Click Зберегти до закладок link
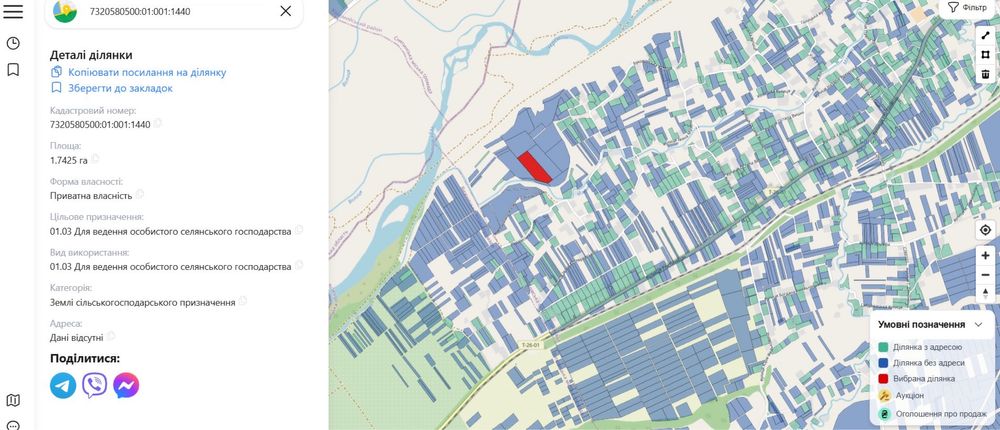Image resolution: width=1000 pixels, height=430 pixels. [121, 88]
